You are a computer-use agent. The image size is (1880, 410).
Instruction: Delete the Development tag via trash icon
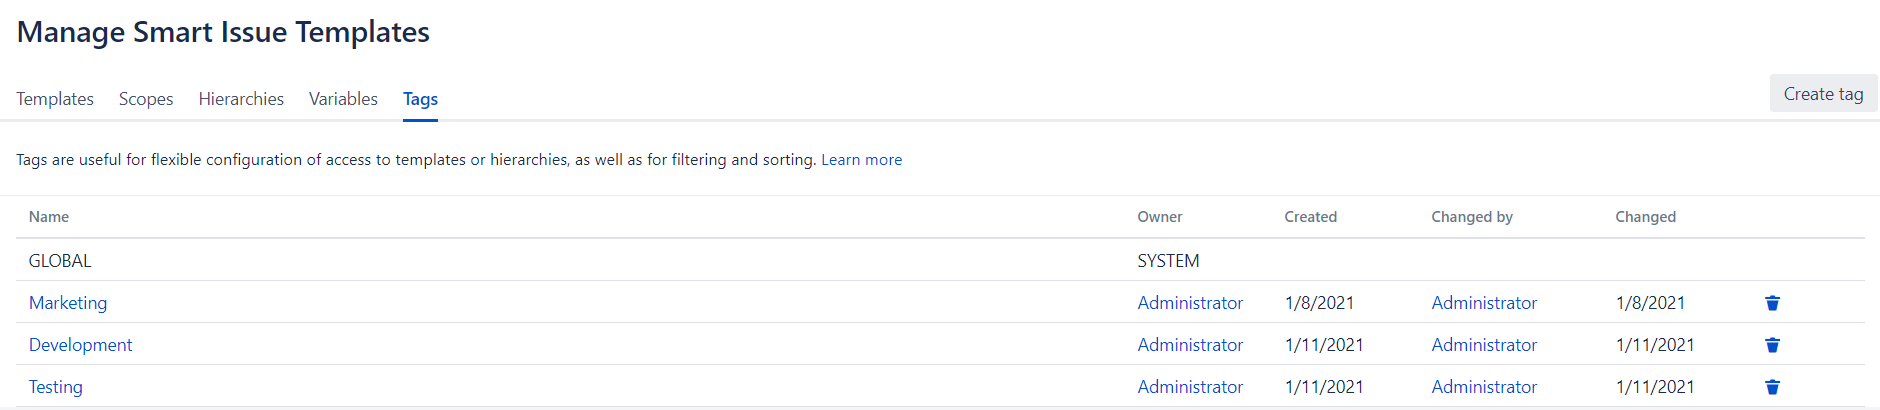1772,345
